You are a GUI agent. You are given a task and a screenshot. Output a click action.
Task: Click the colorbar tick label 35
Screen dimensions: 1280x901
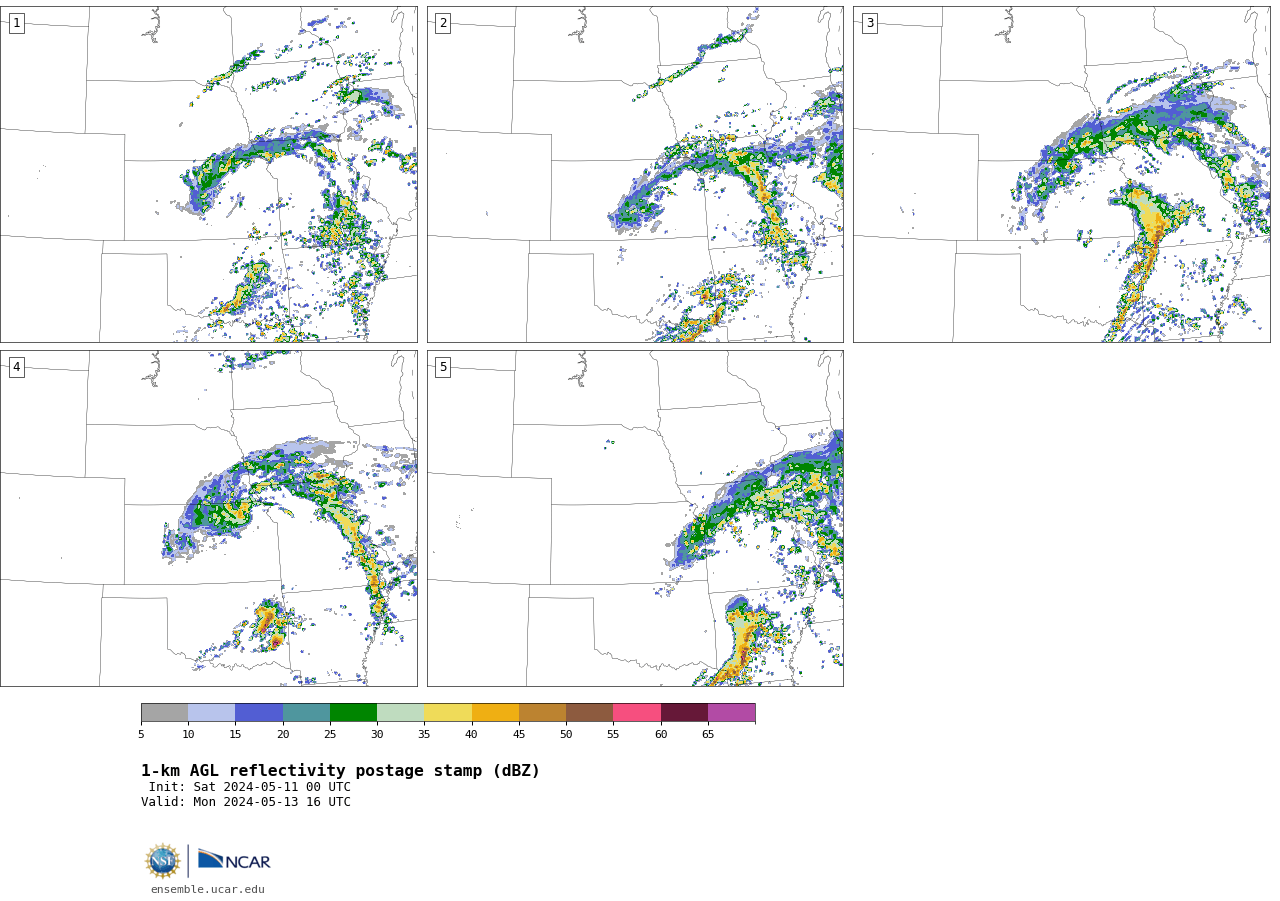click(x=424, y=735)
